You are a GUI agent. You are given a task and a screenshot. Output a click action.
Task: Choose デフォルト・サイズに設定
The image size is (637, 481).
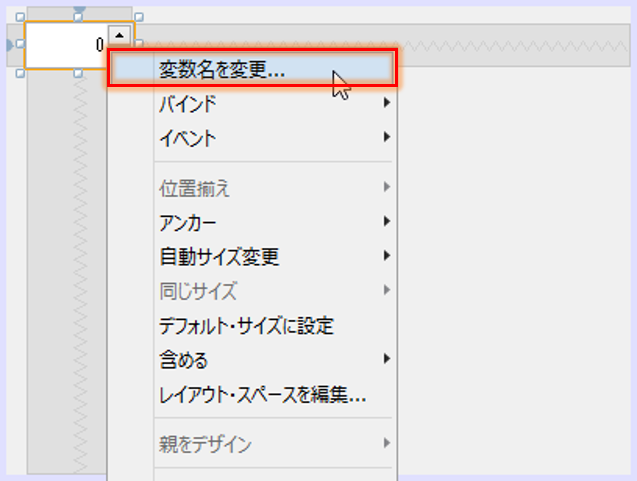click(252, 325)
